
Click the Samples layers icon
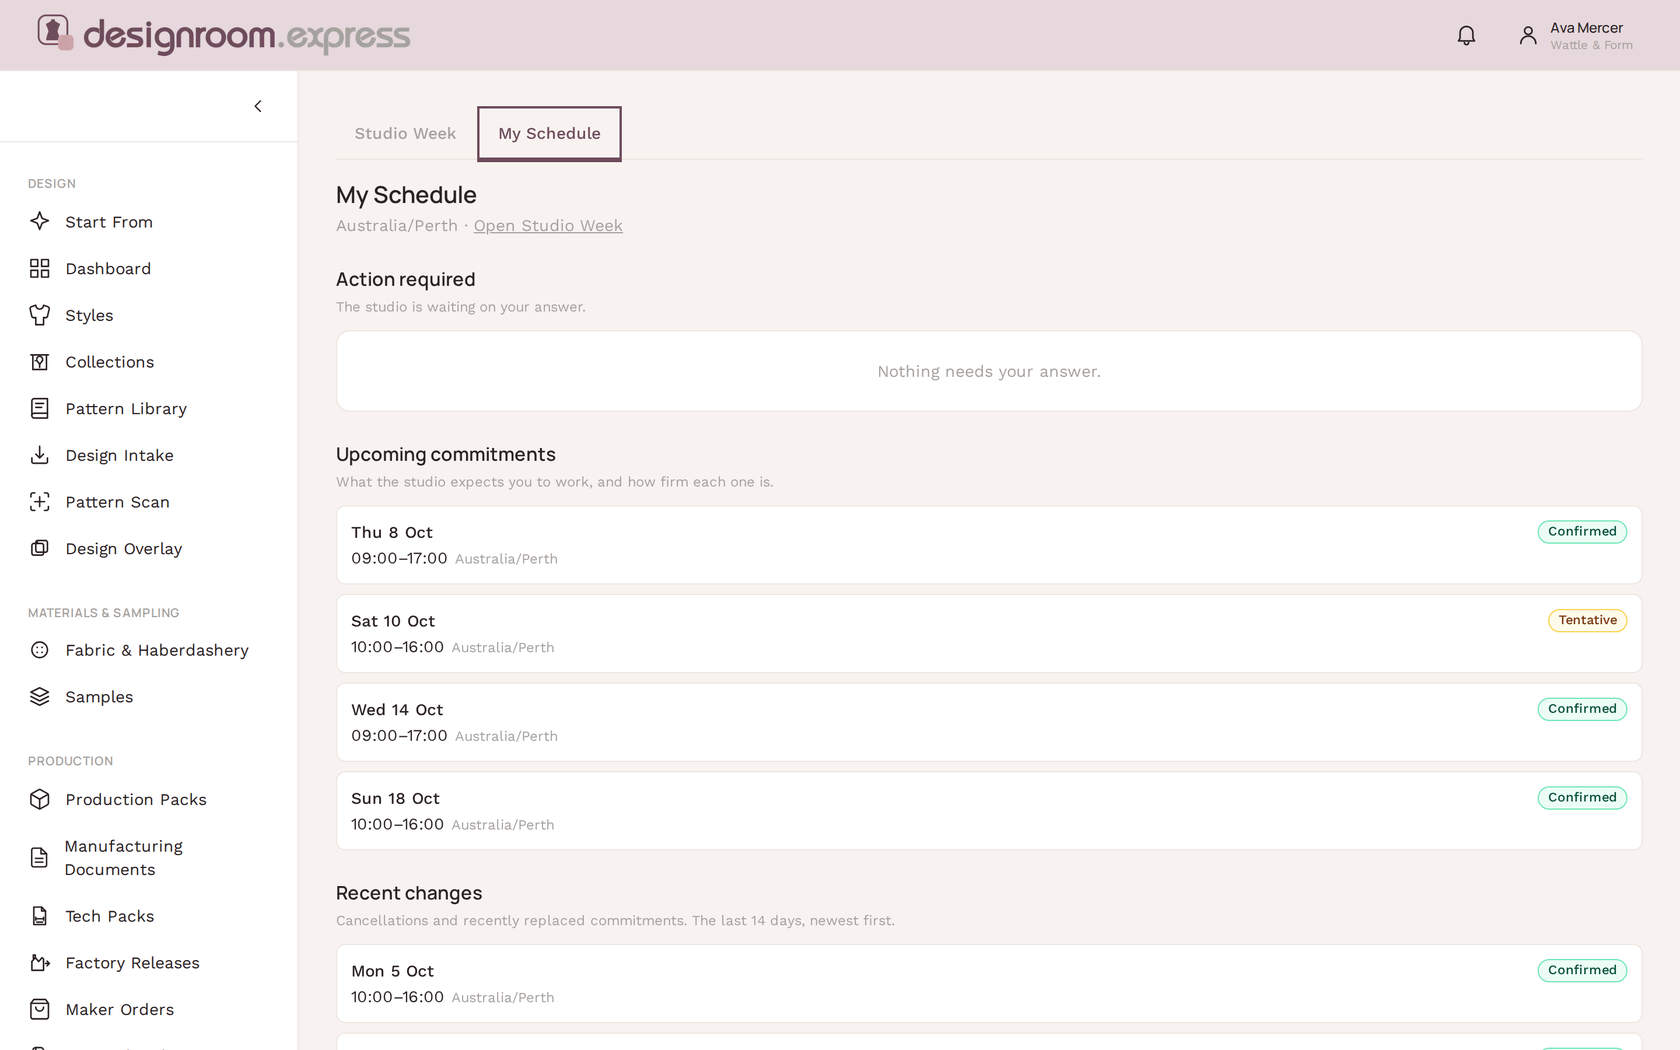pos(40,697)
